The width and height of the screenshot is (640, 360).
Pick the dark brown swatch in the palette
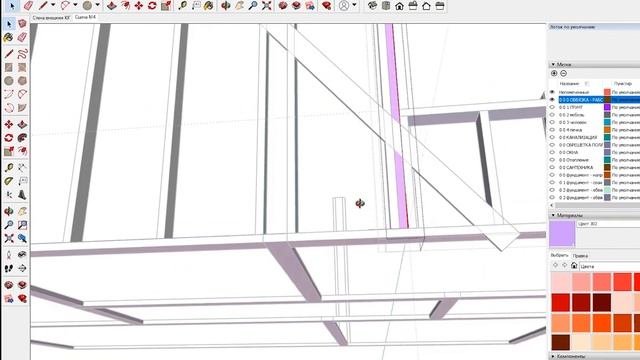(x=561, y=342)
